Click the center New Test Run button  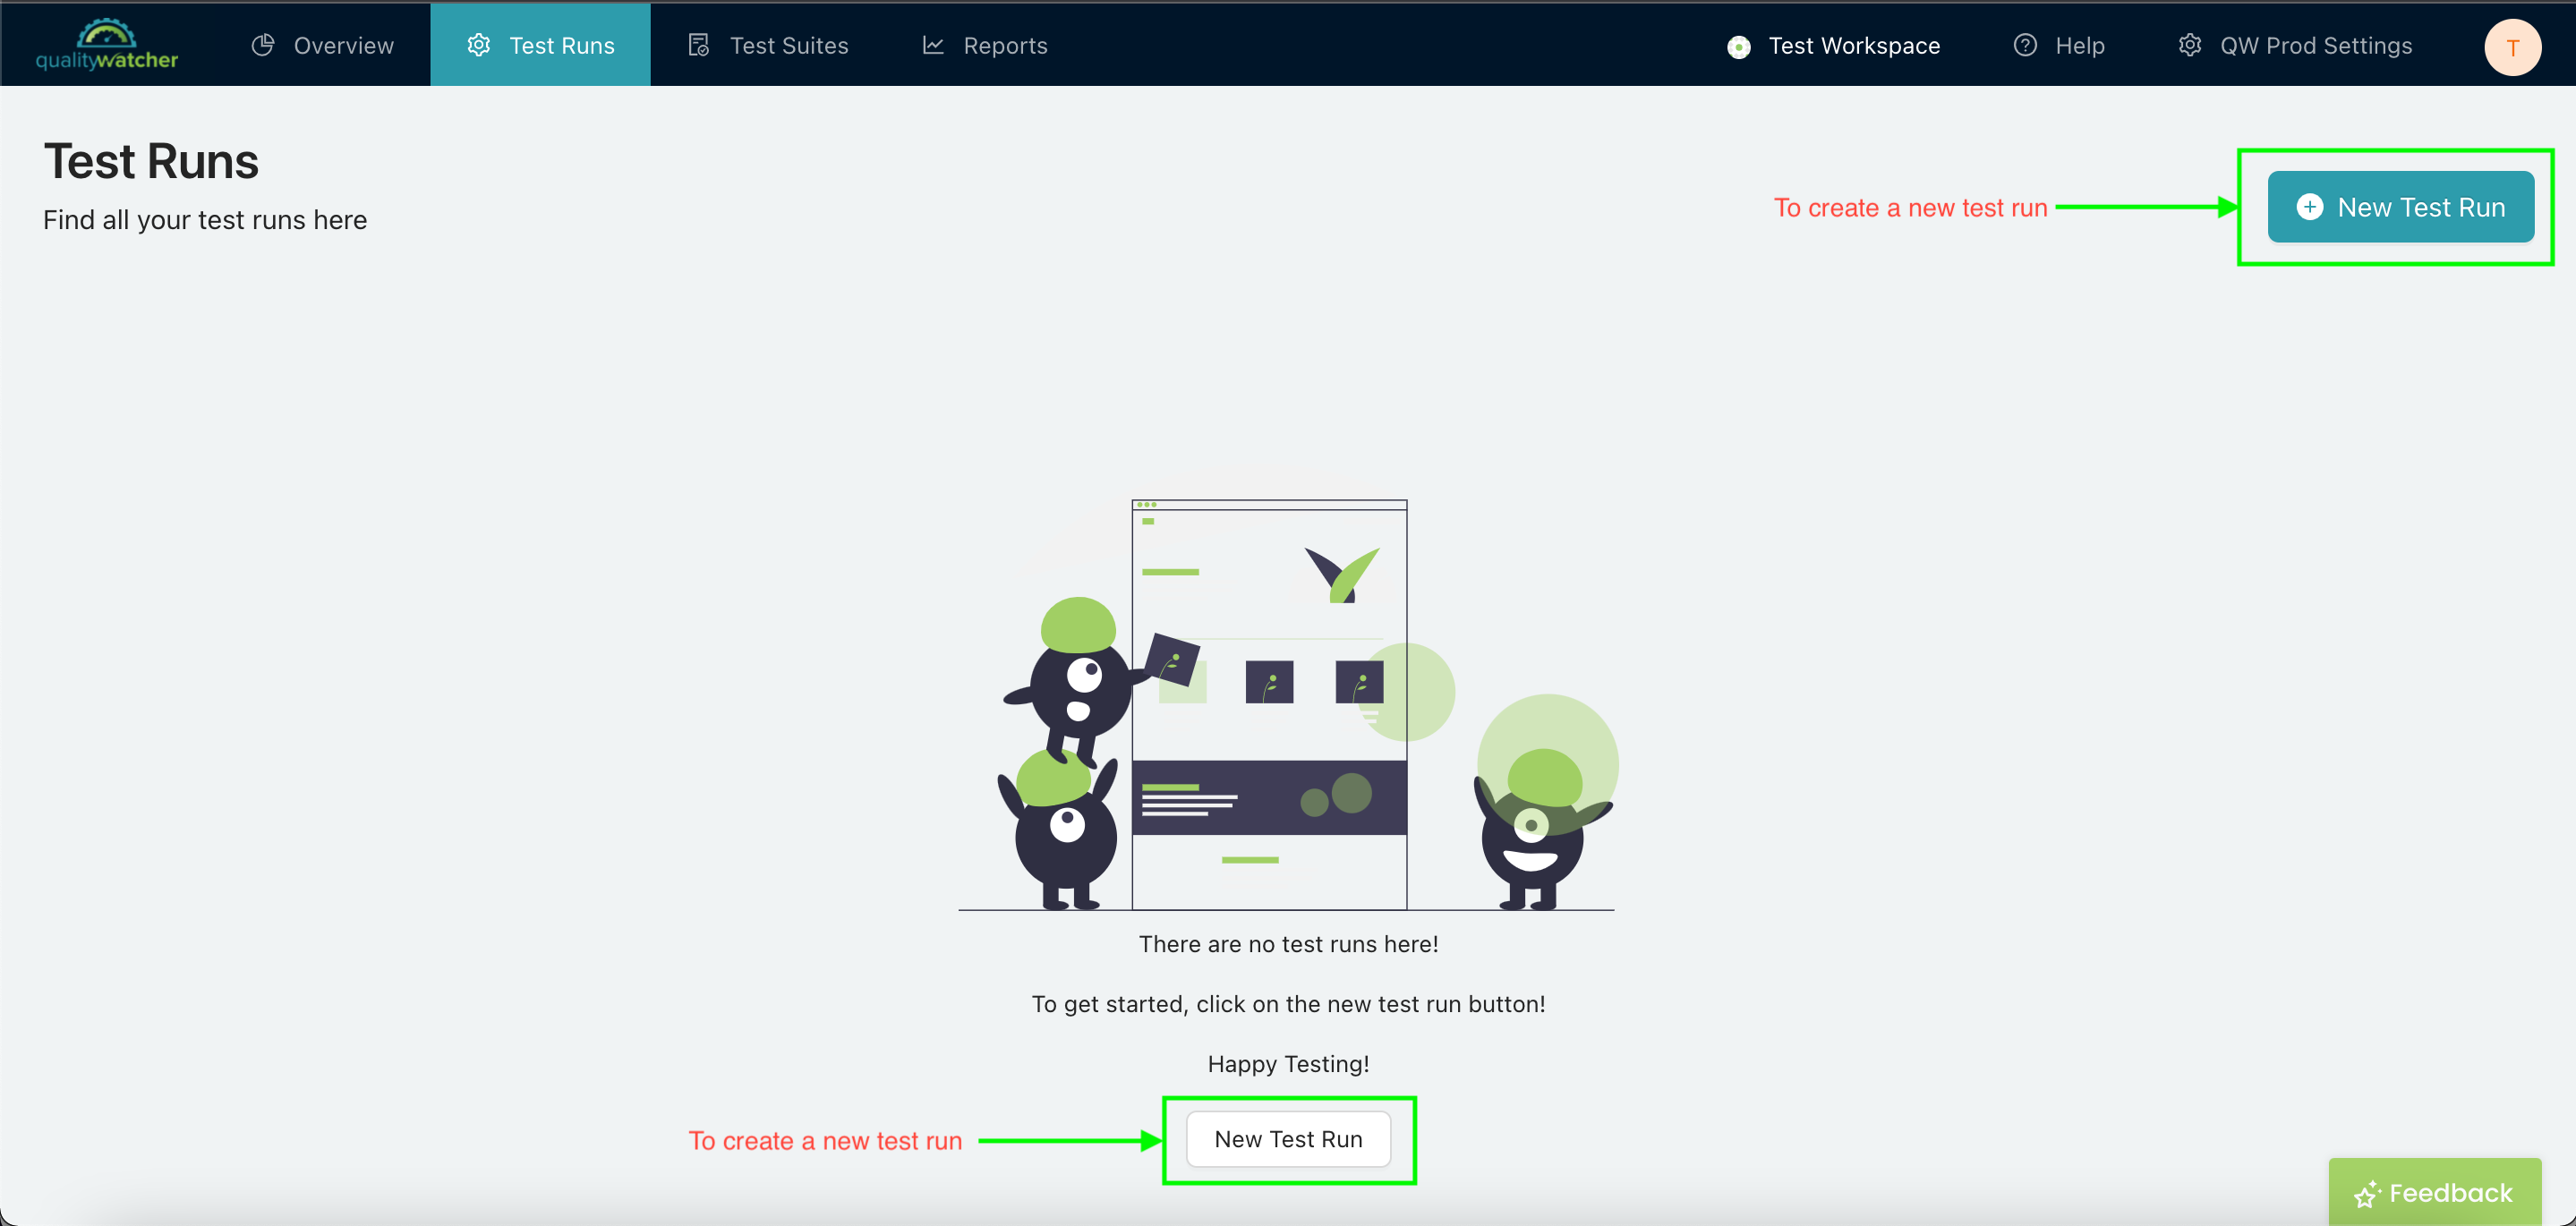(1288, 1139)
